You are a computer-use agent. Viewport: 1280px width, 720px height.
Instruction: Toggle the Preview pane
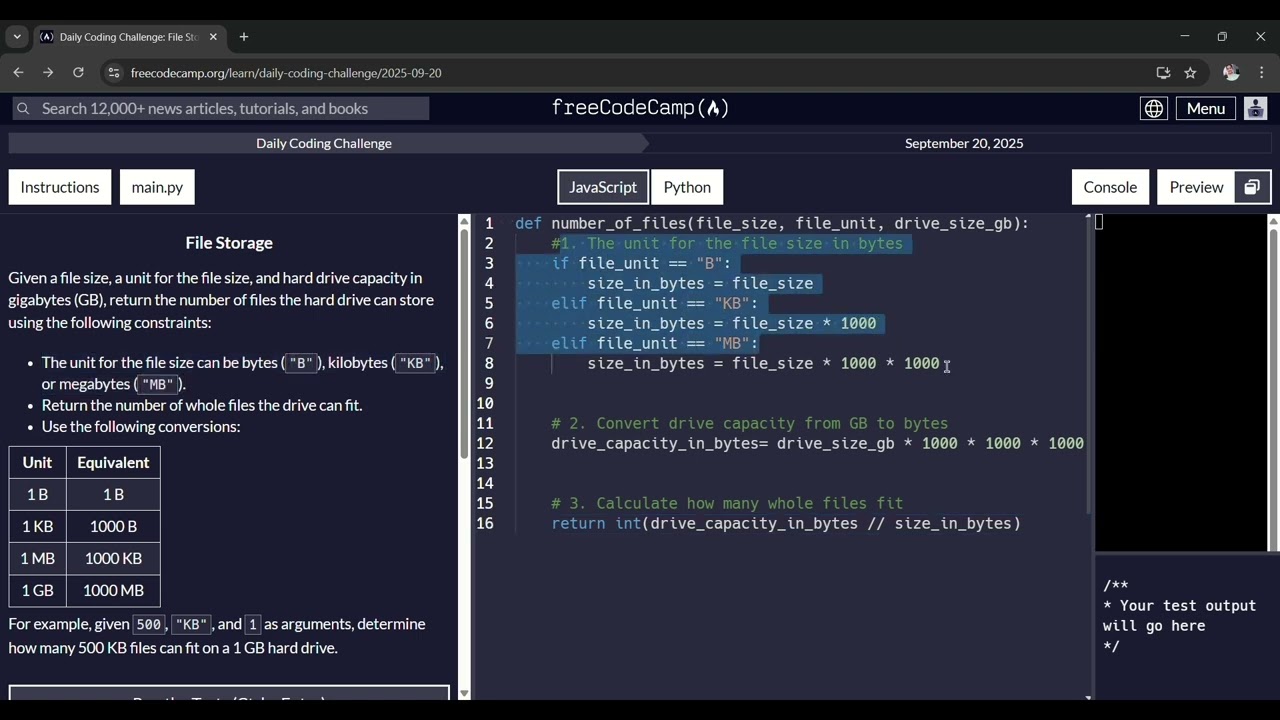(1196, 187)
